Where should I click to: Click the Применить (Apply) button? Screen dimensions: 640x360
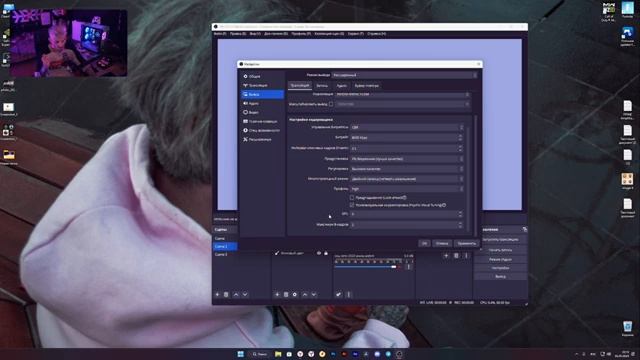click(467, 243)
